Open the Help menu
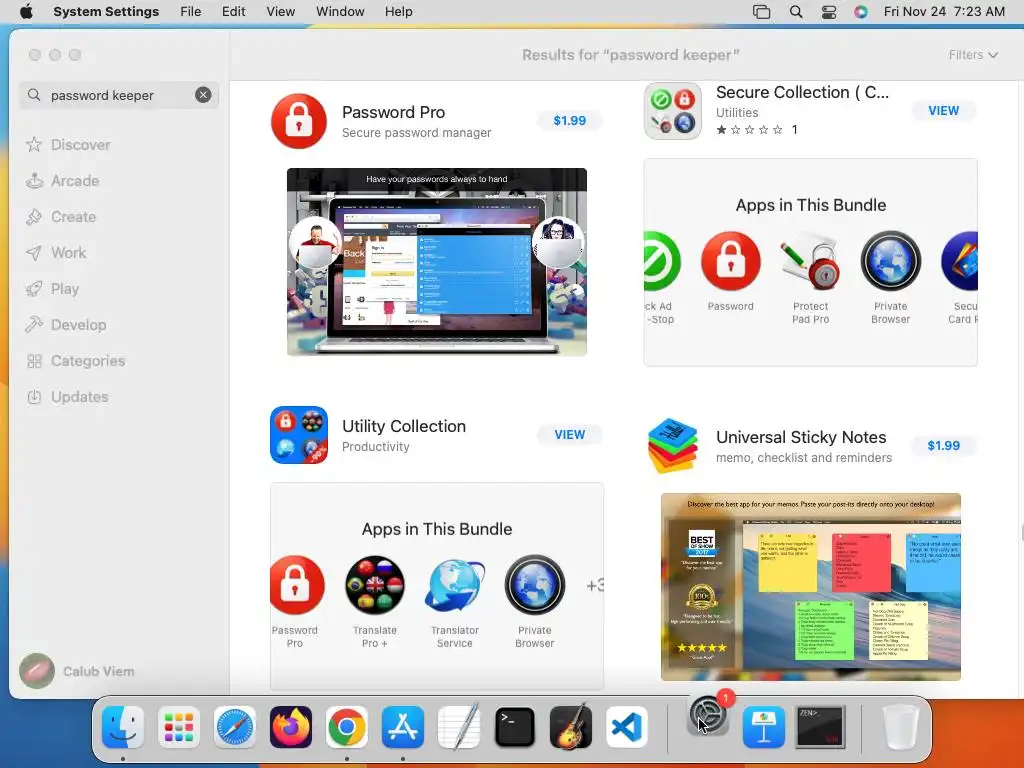The height and width of the screenshot is (768, 1024). coord(398,12)
